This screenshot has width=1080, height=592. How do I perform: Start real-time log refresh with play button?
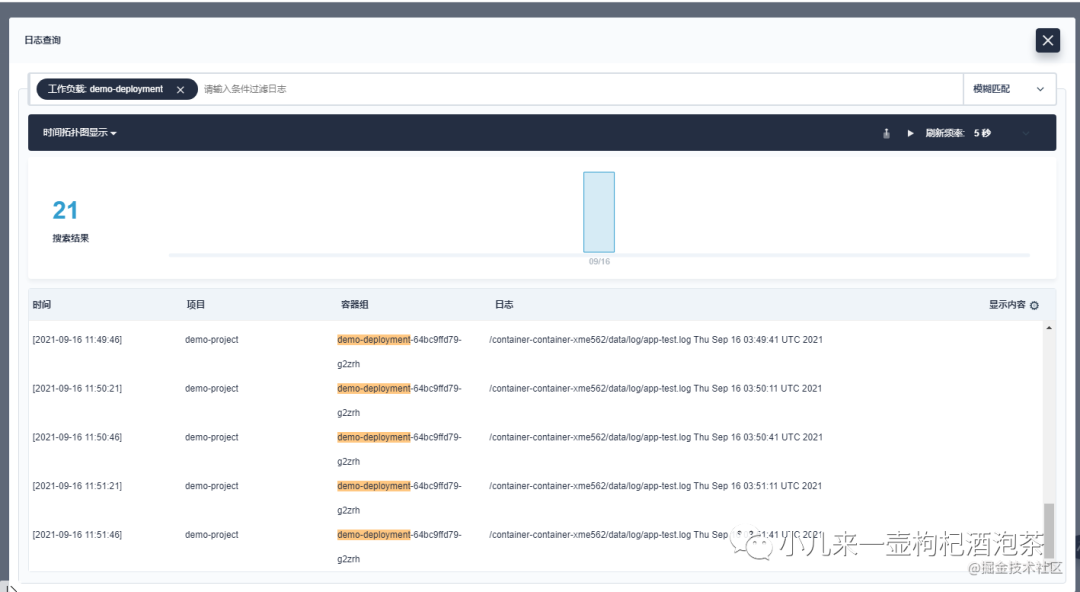coord(910,133)
